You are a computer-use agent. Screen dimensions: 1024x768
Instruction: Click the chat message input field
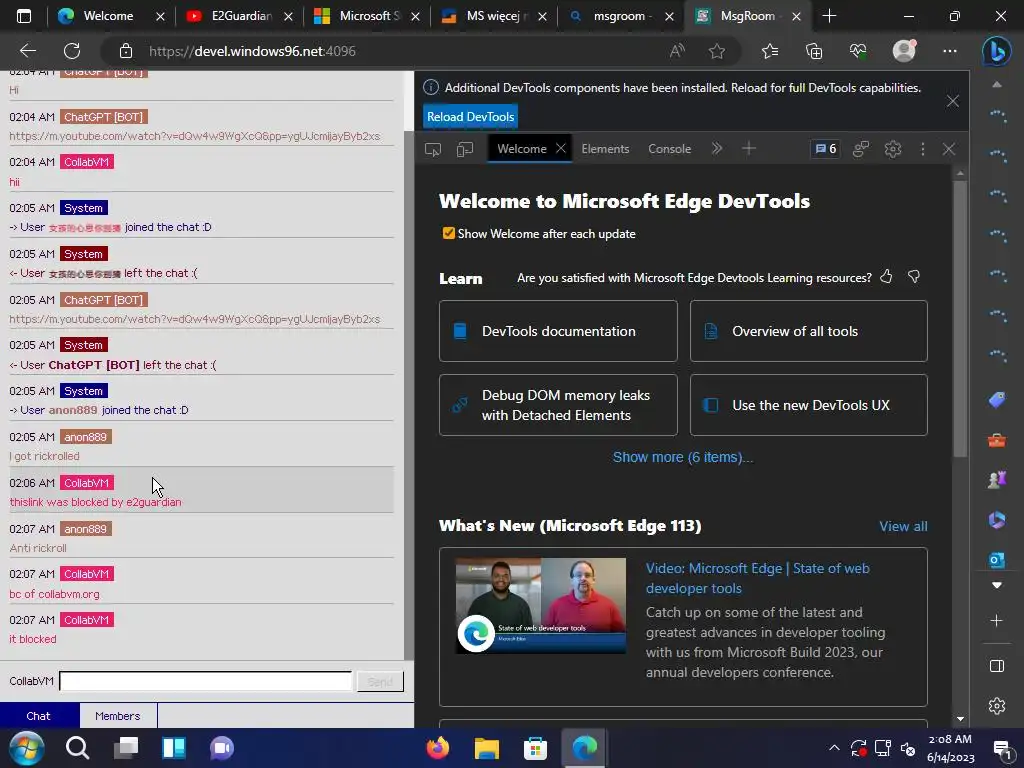[x=206, y=681]
